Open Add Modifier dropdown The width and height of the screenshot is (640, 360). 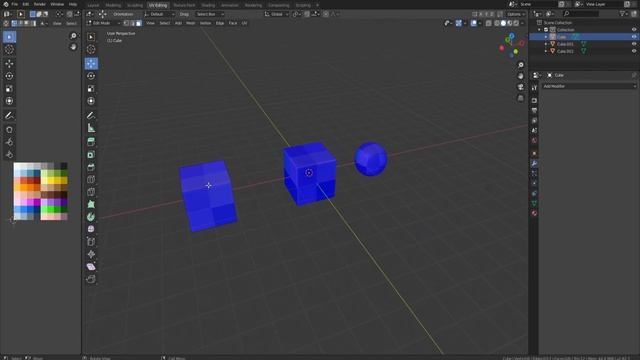pyautogui.click(x=589, y=86)
